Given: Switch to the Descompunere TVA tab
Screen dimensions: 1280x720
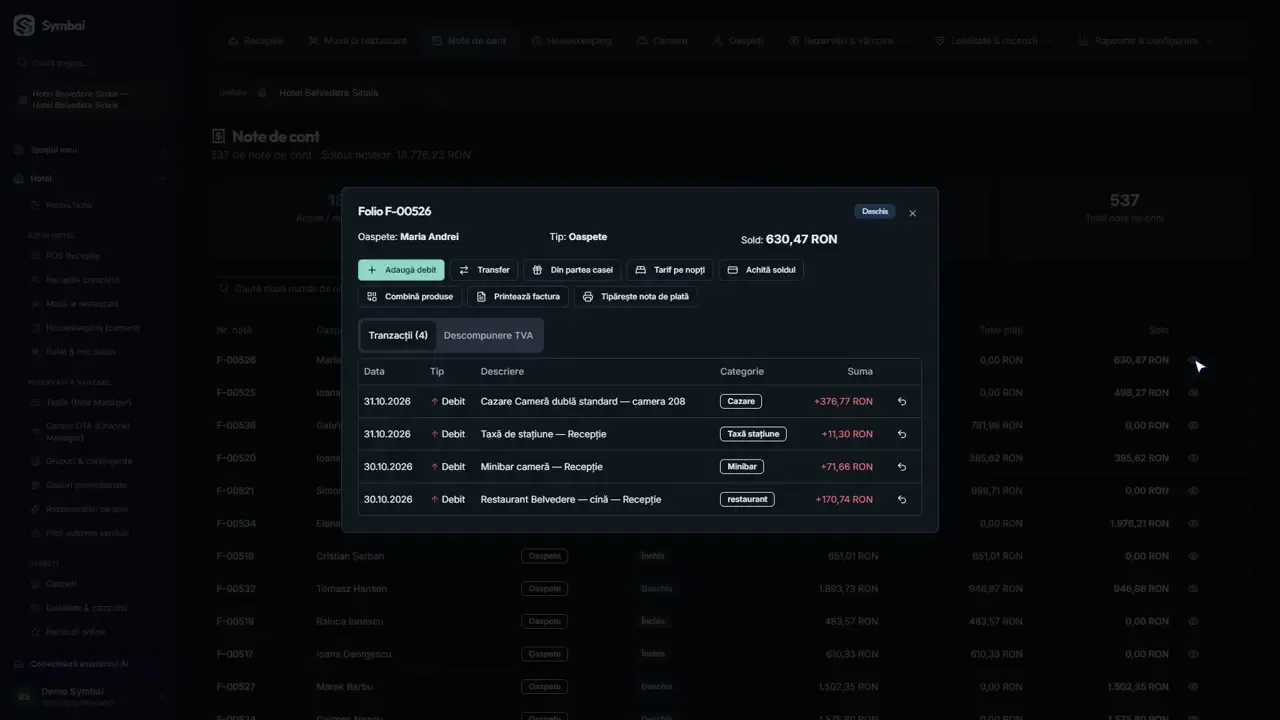Looking at the screenshot, I should point(488,335).
